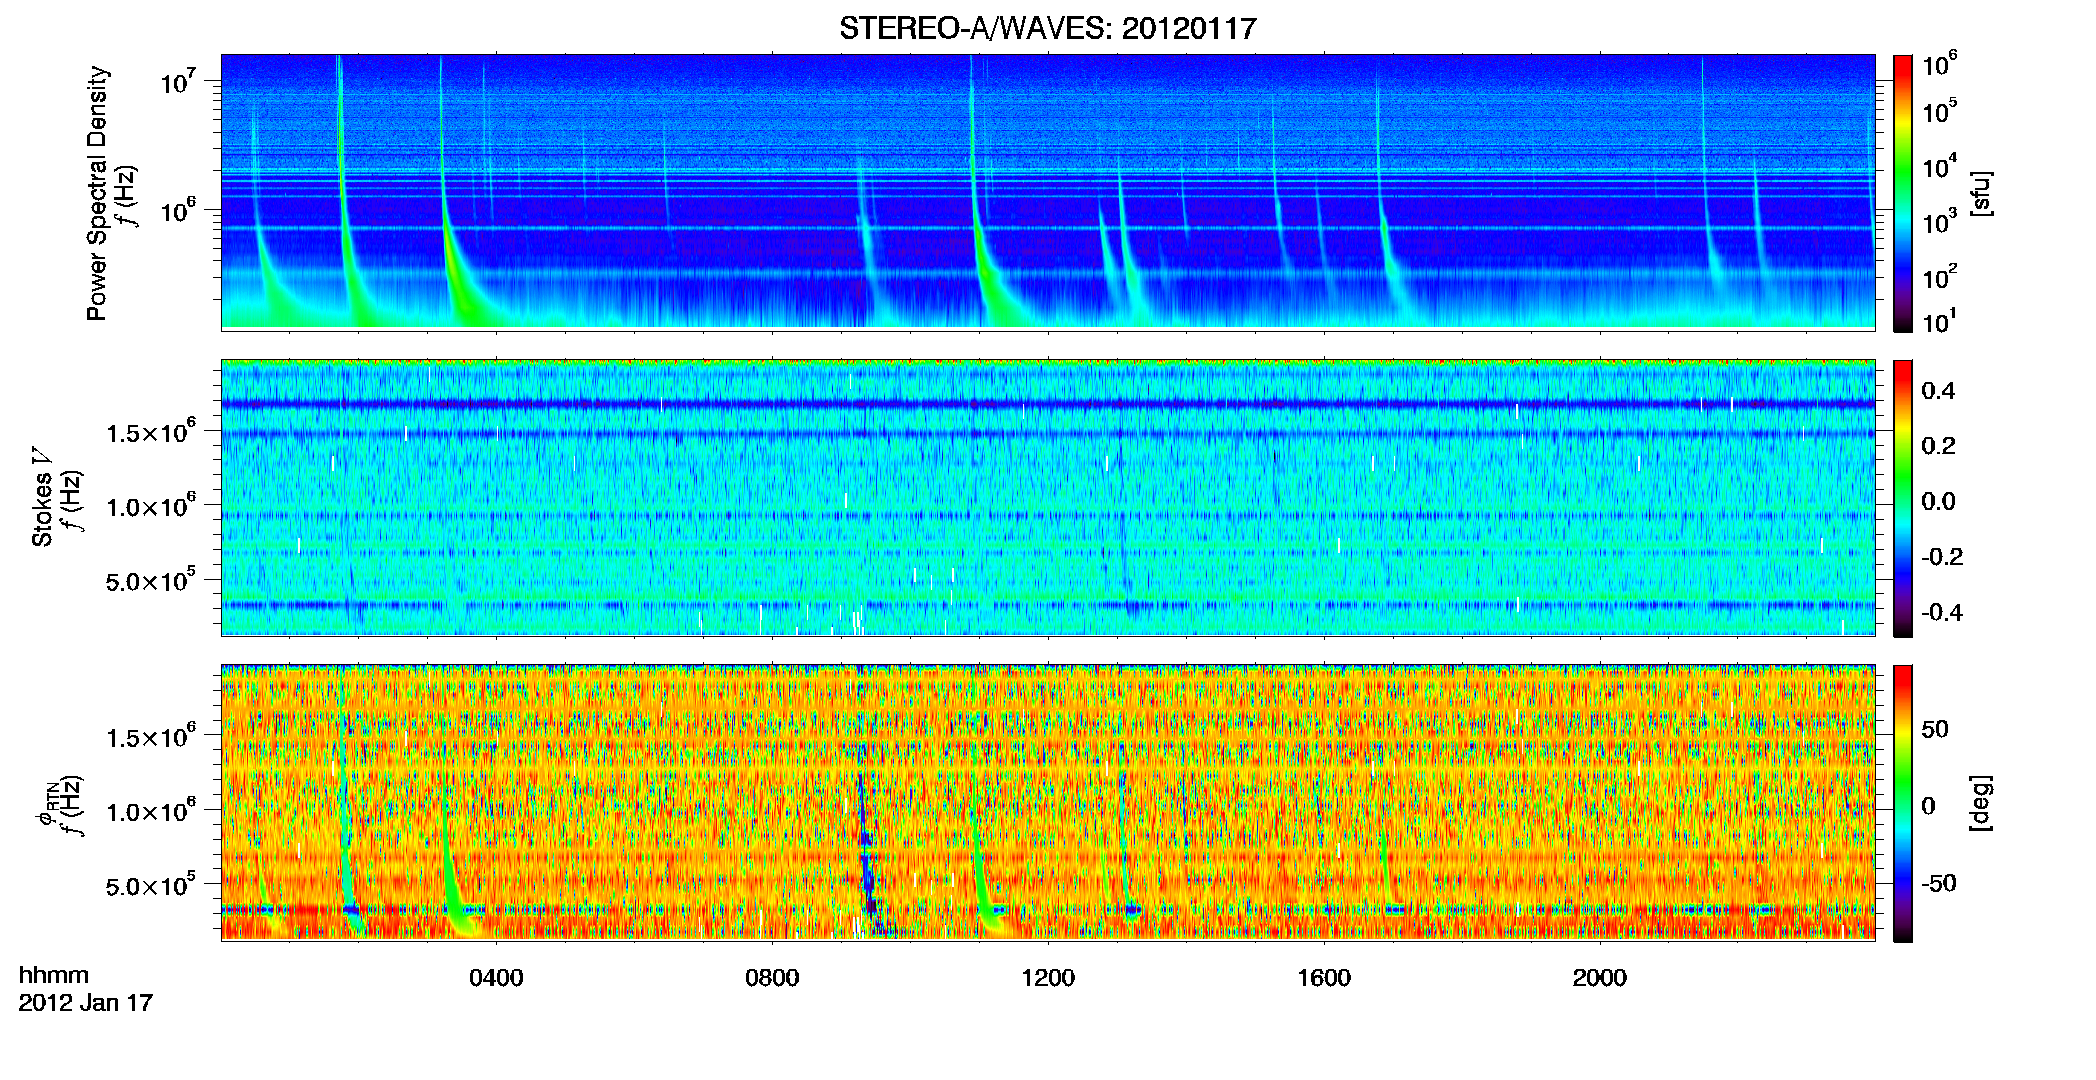The width and height of the screenshot is (2096, 1080).
Task: Click the 1.0×10^6 tick in Stokes V panel
Action: click(150, 506)
